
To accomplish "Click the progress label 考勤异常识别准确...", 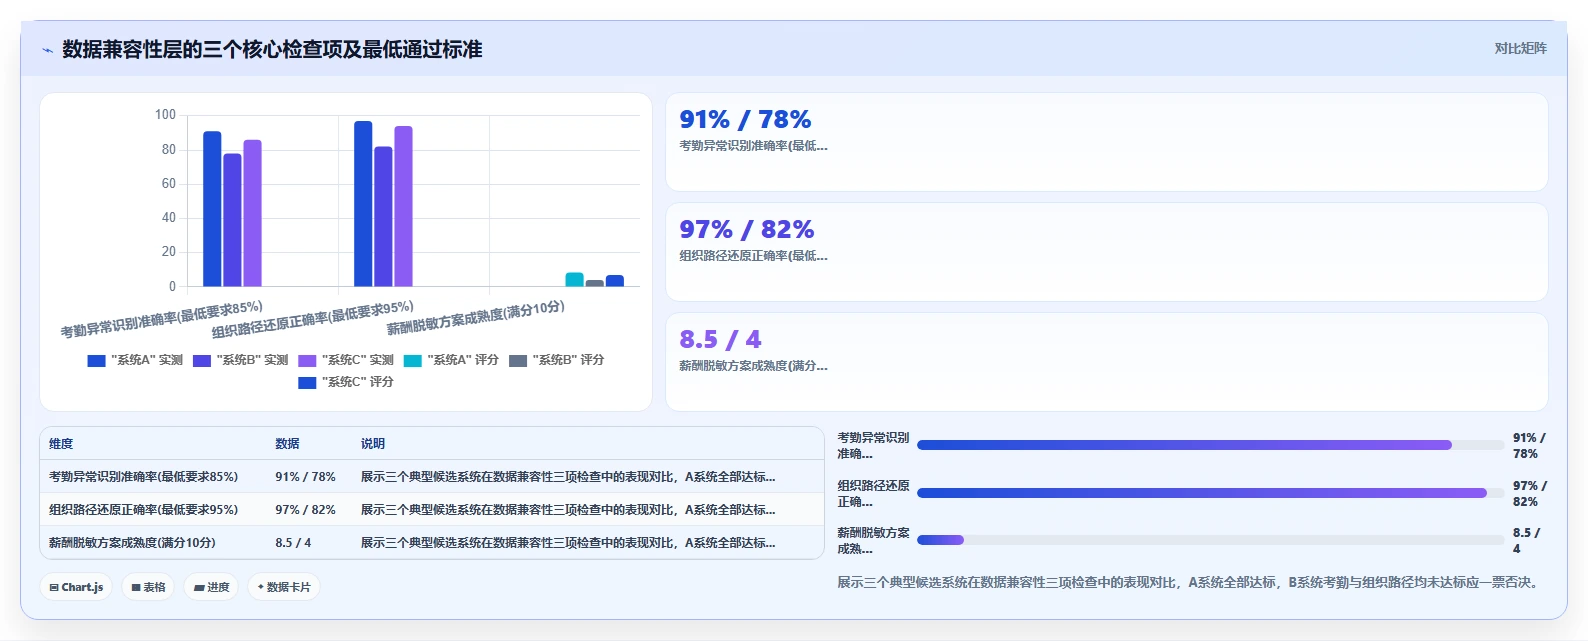I will tap(873, 445).
